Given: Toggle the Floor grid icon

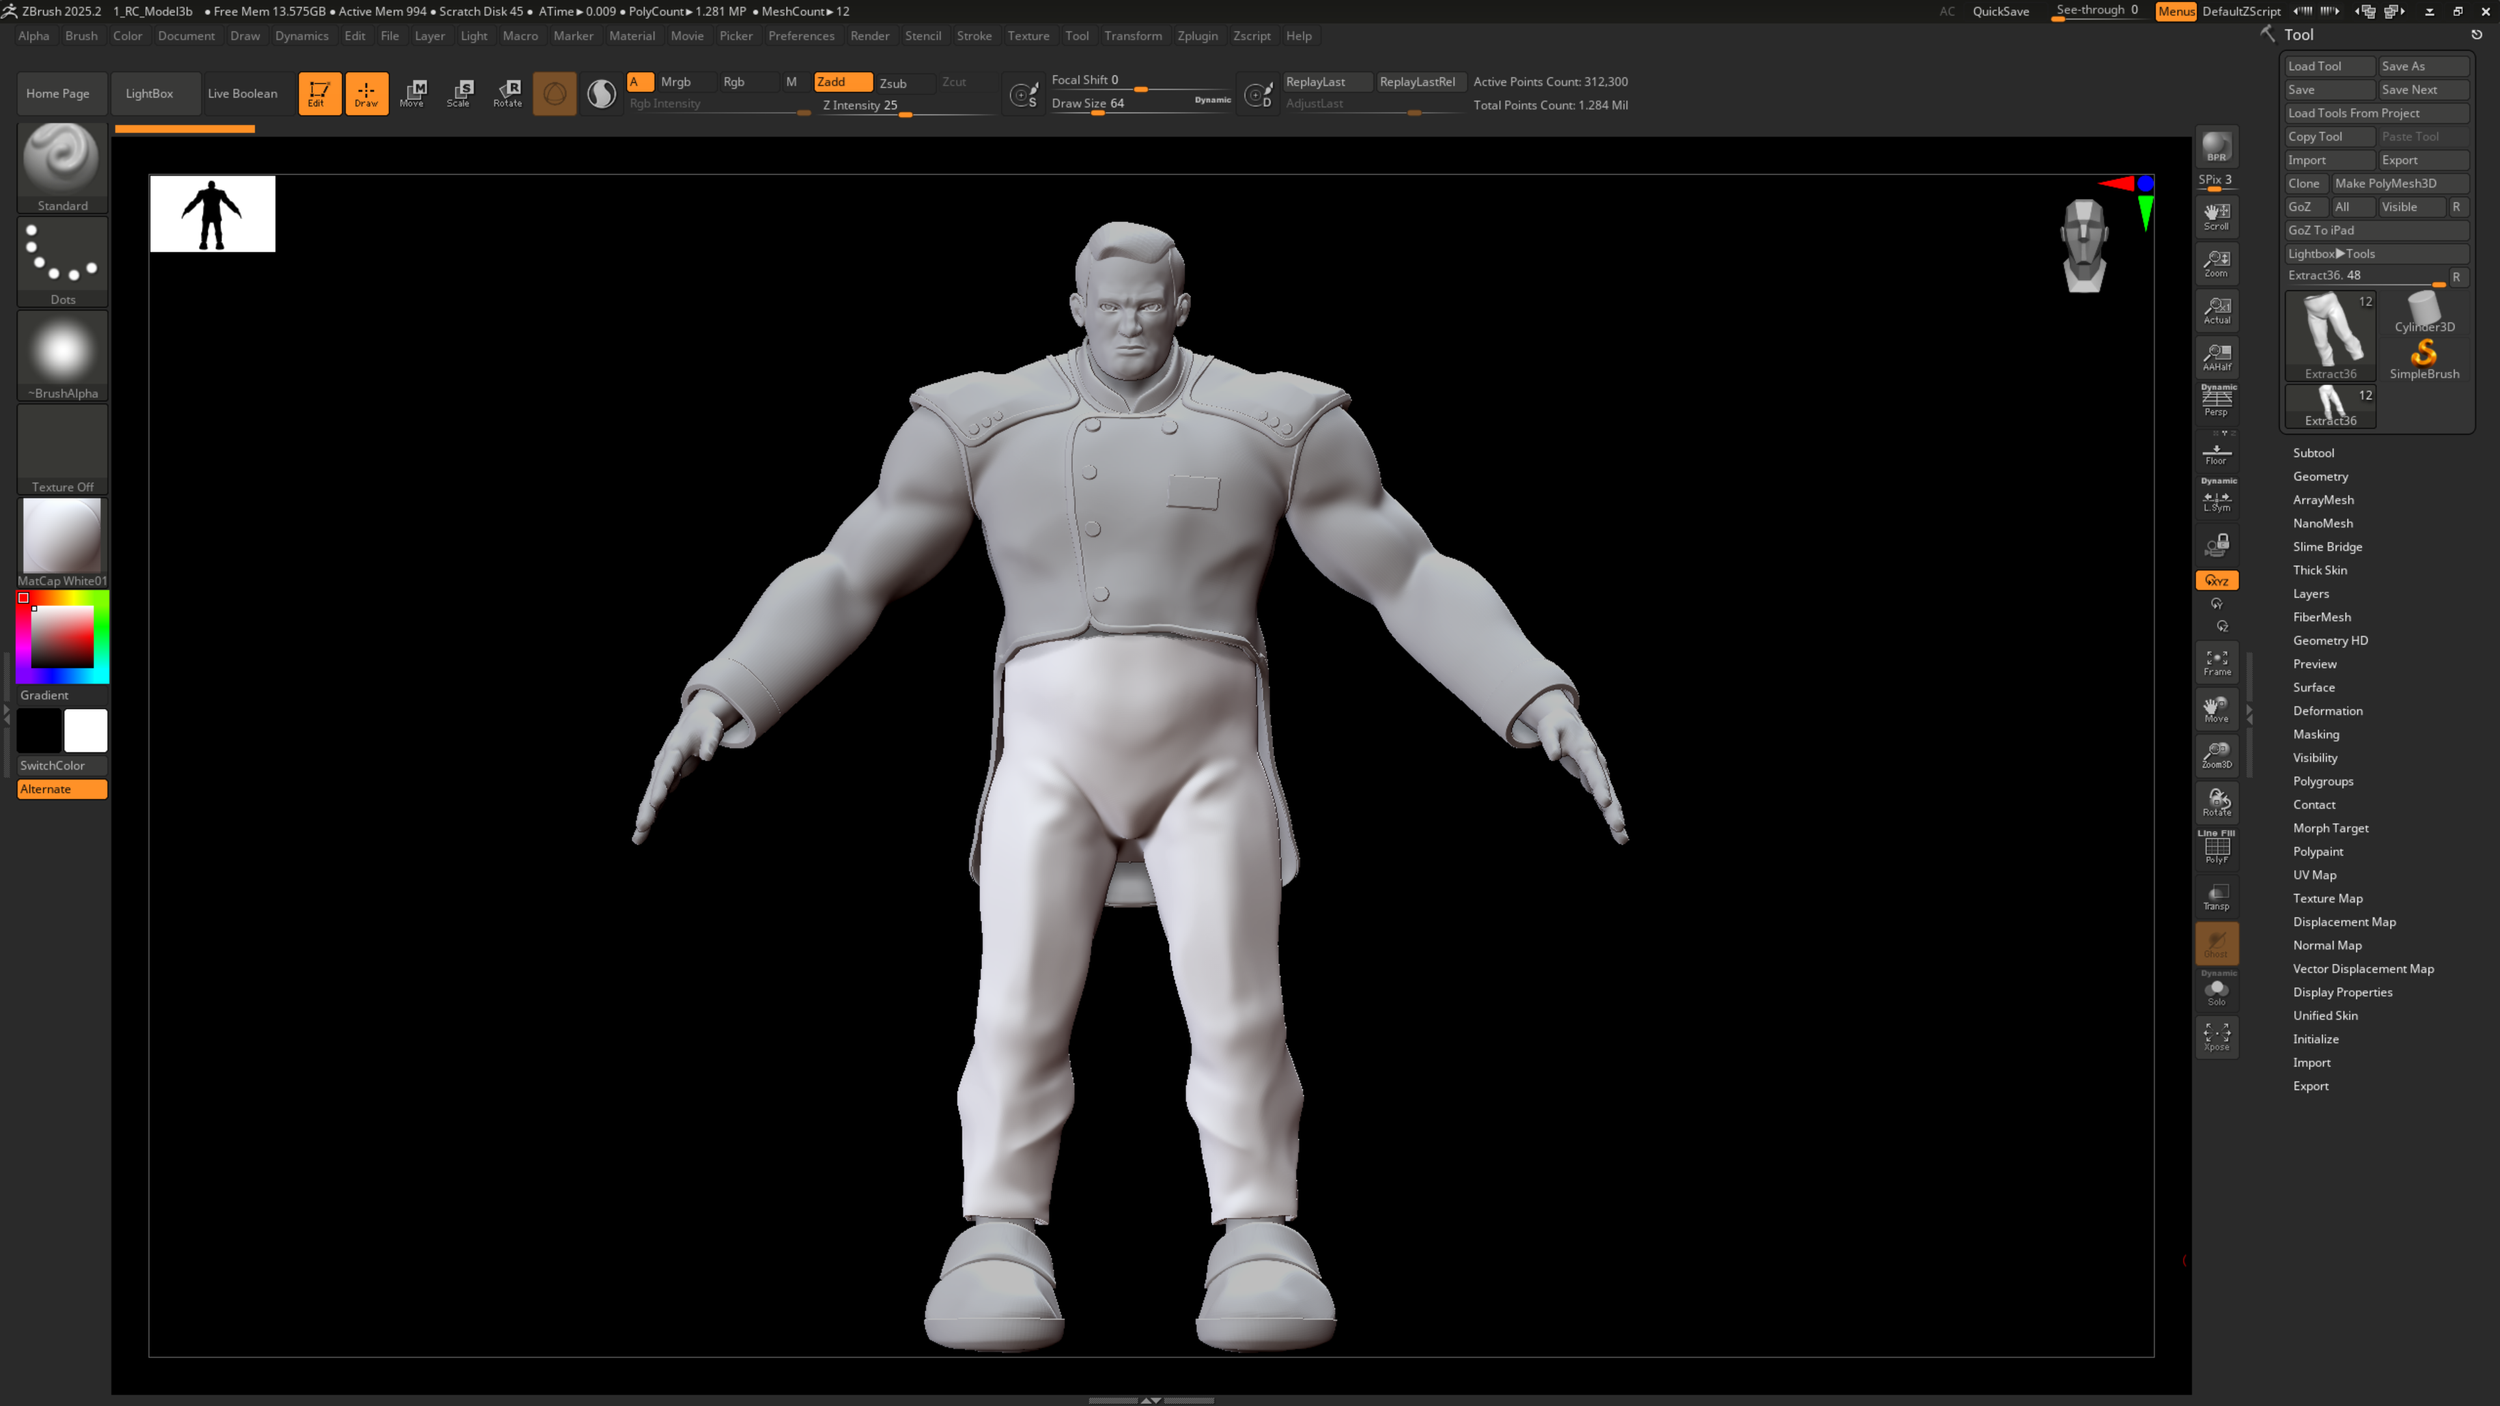Looking at the screenshot, I should point(2216,454).
